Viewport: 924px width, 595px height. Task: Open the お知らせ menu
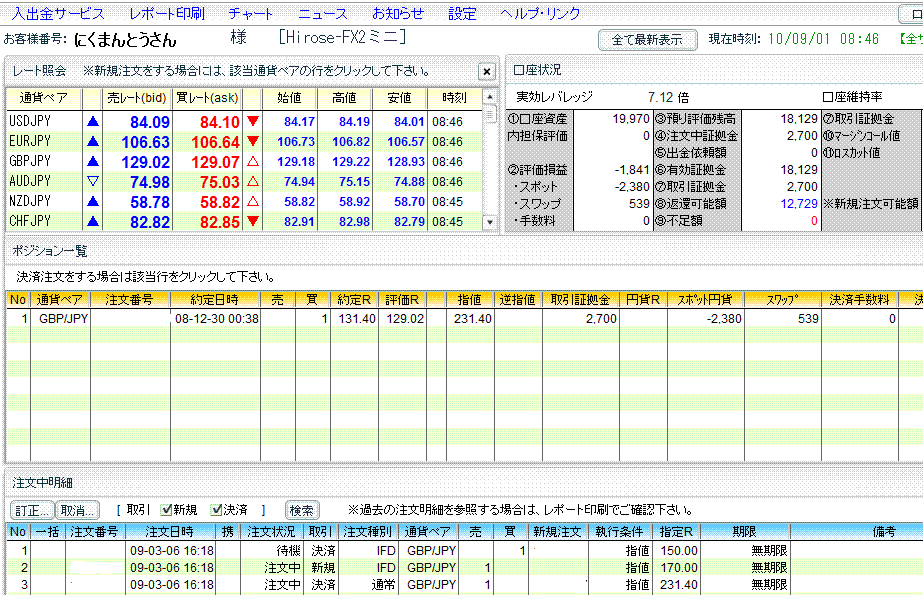398,13
